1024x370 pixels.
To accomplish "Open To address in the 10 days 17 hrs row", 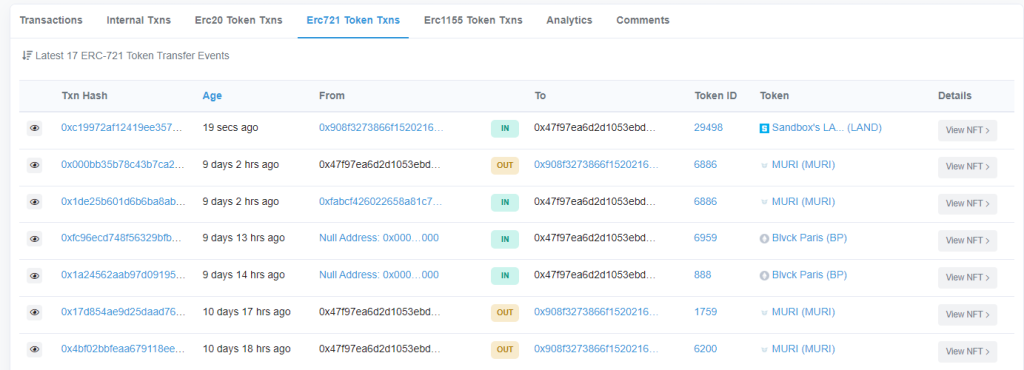I will tap(596, 312).
